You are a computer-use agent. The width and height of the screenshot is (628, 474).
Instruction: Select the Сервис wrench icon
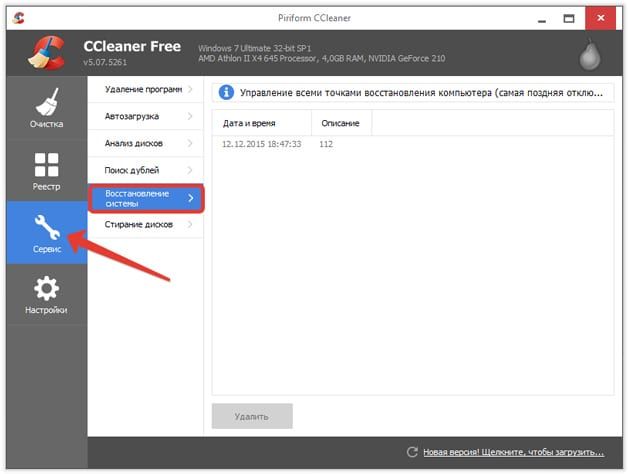[x=47, y=227]
